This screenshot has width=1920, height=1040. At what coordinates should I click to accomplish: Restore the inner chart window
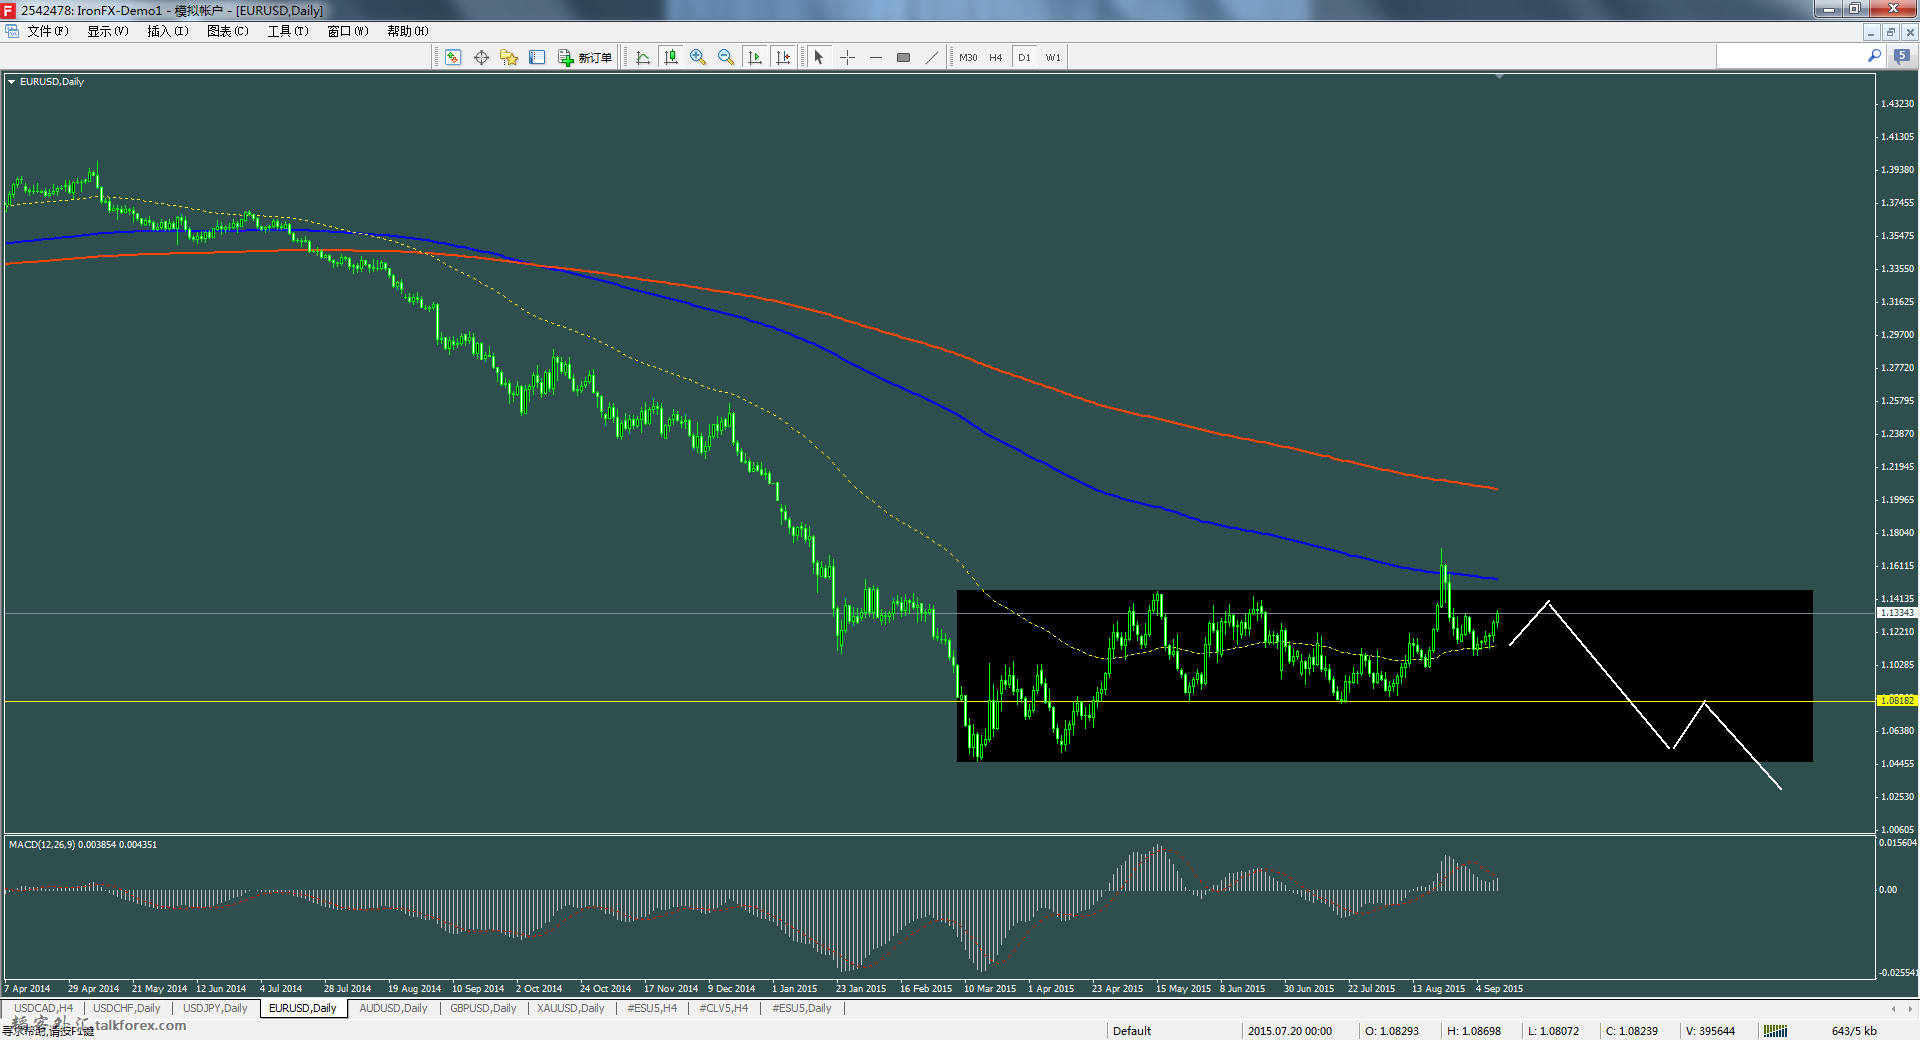pos(1891,32)
